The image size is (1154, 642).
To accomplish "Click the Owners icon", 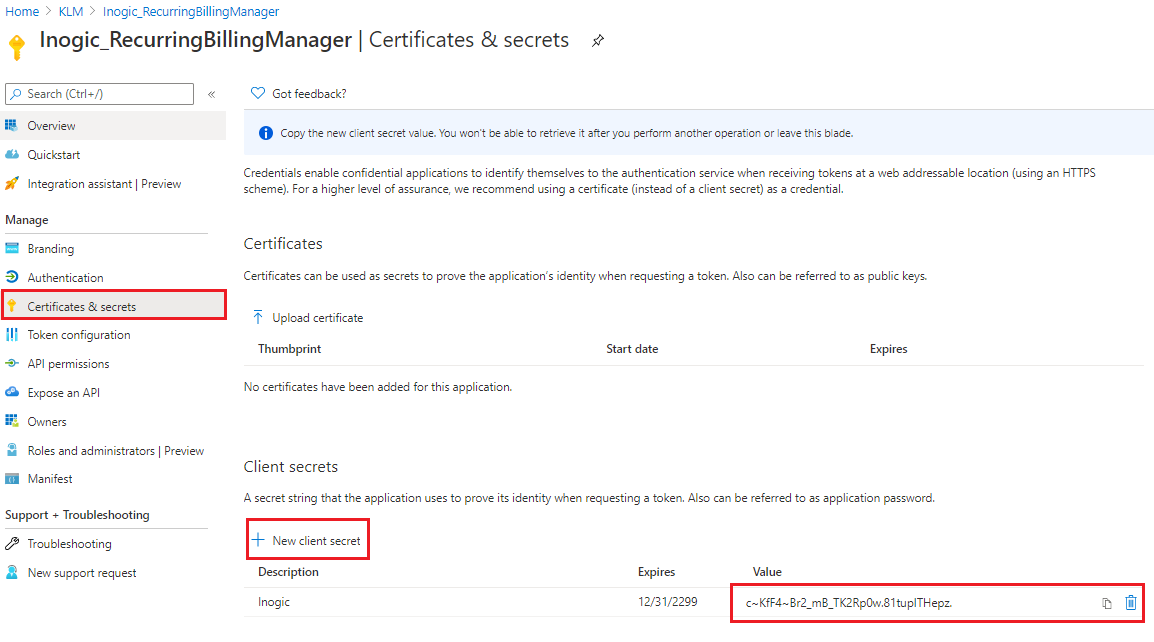I will 12,420.
